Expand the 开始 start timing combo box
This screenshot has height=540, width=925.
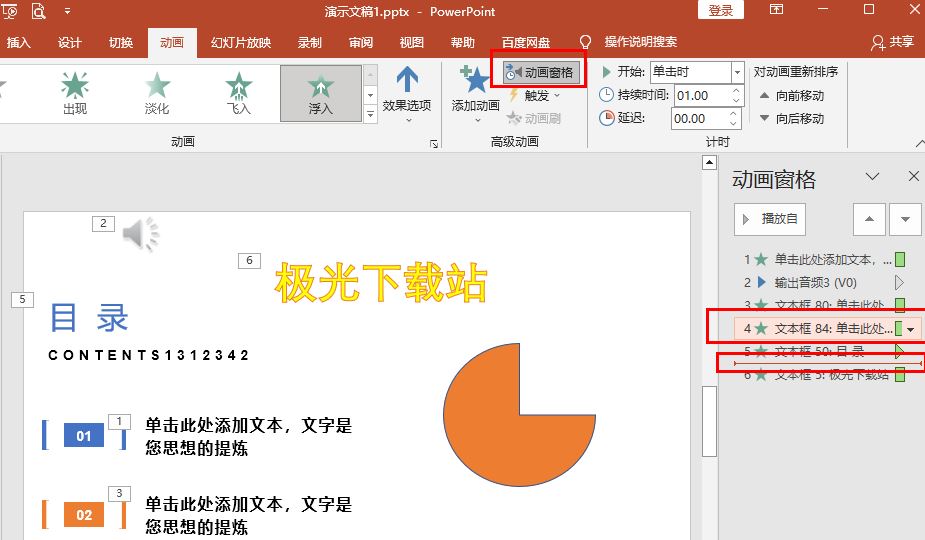[x=737, y=72]
